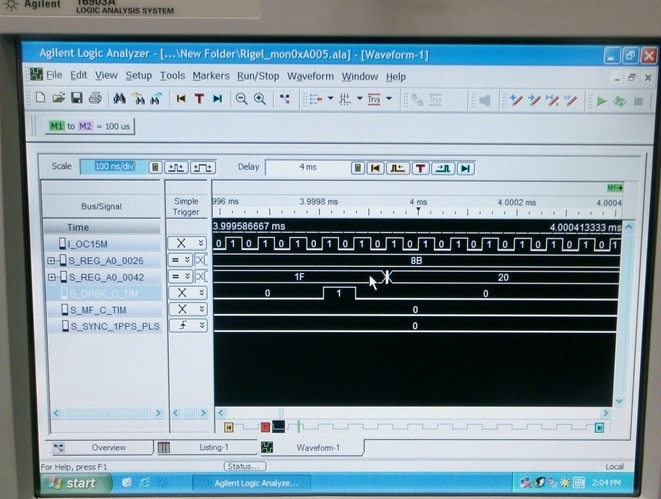The image size is (661, 499).
Task: Open the dropdown arrow beside Bus/Signal setup icon
Action: [x=331, y=99]
